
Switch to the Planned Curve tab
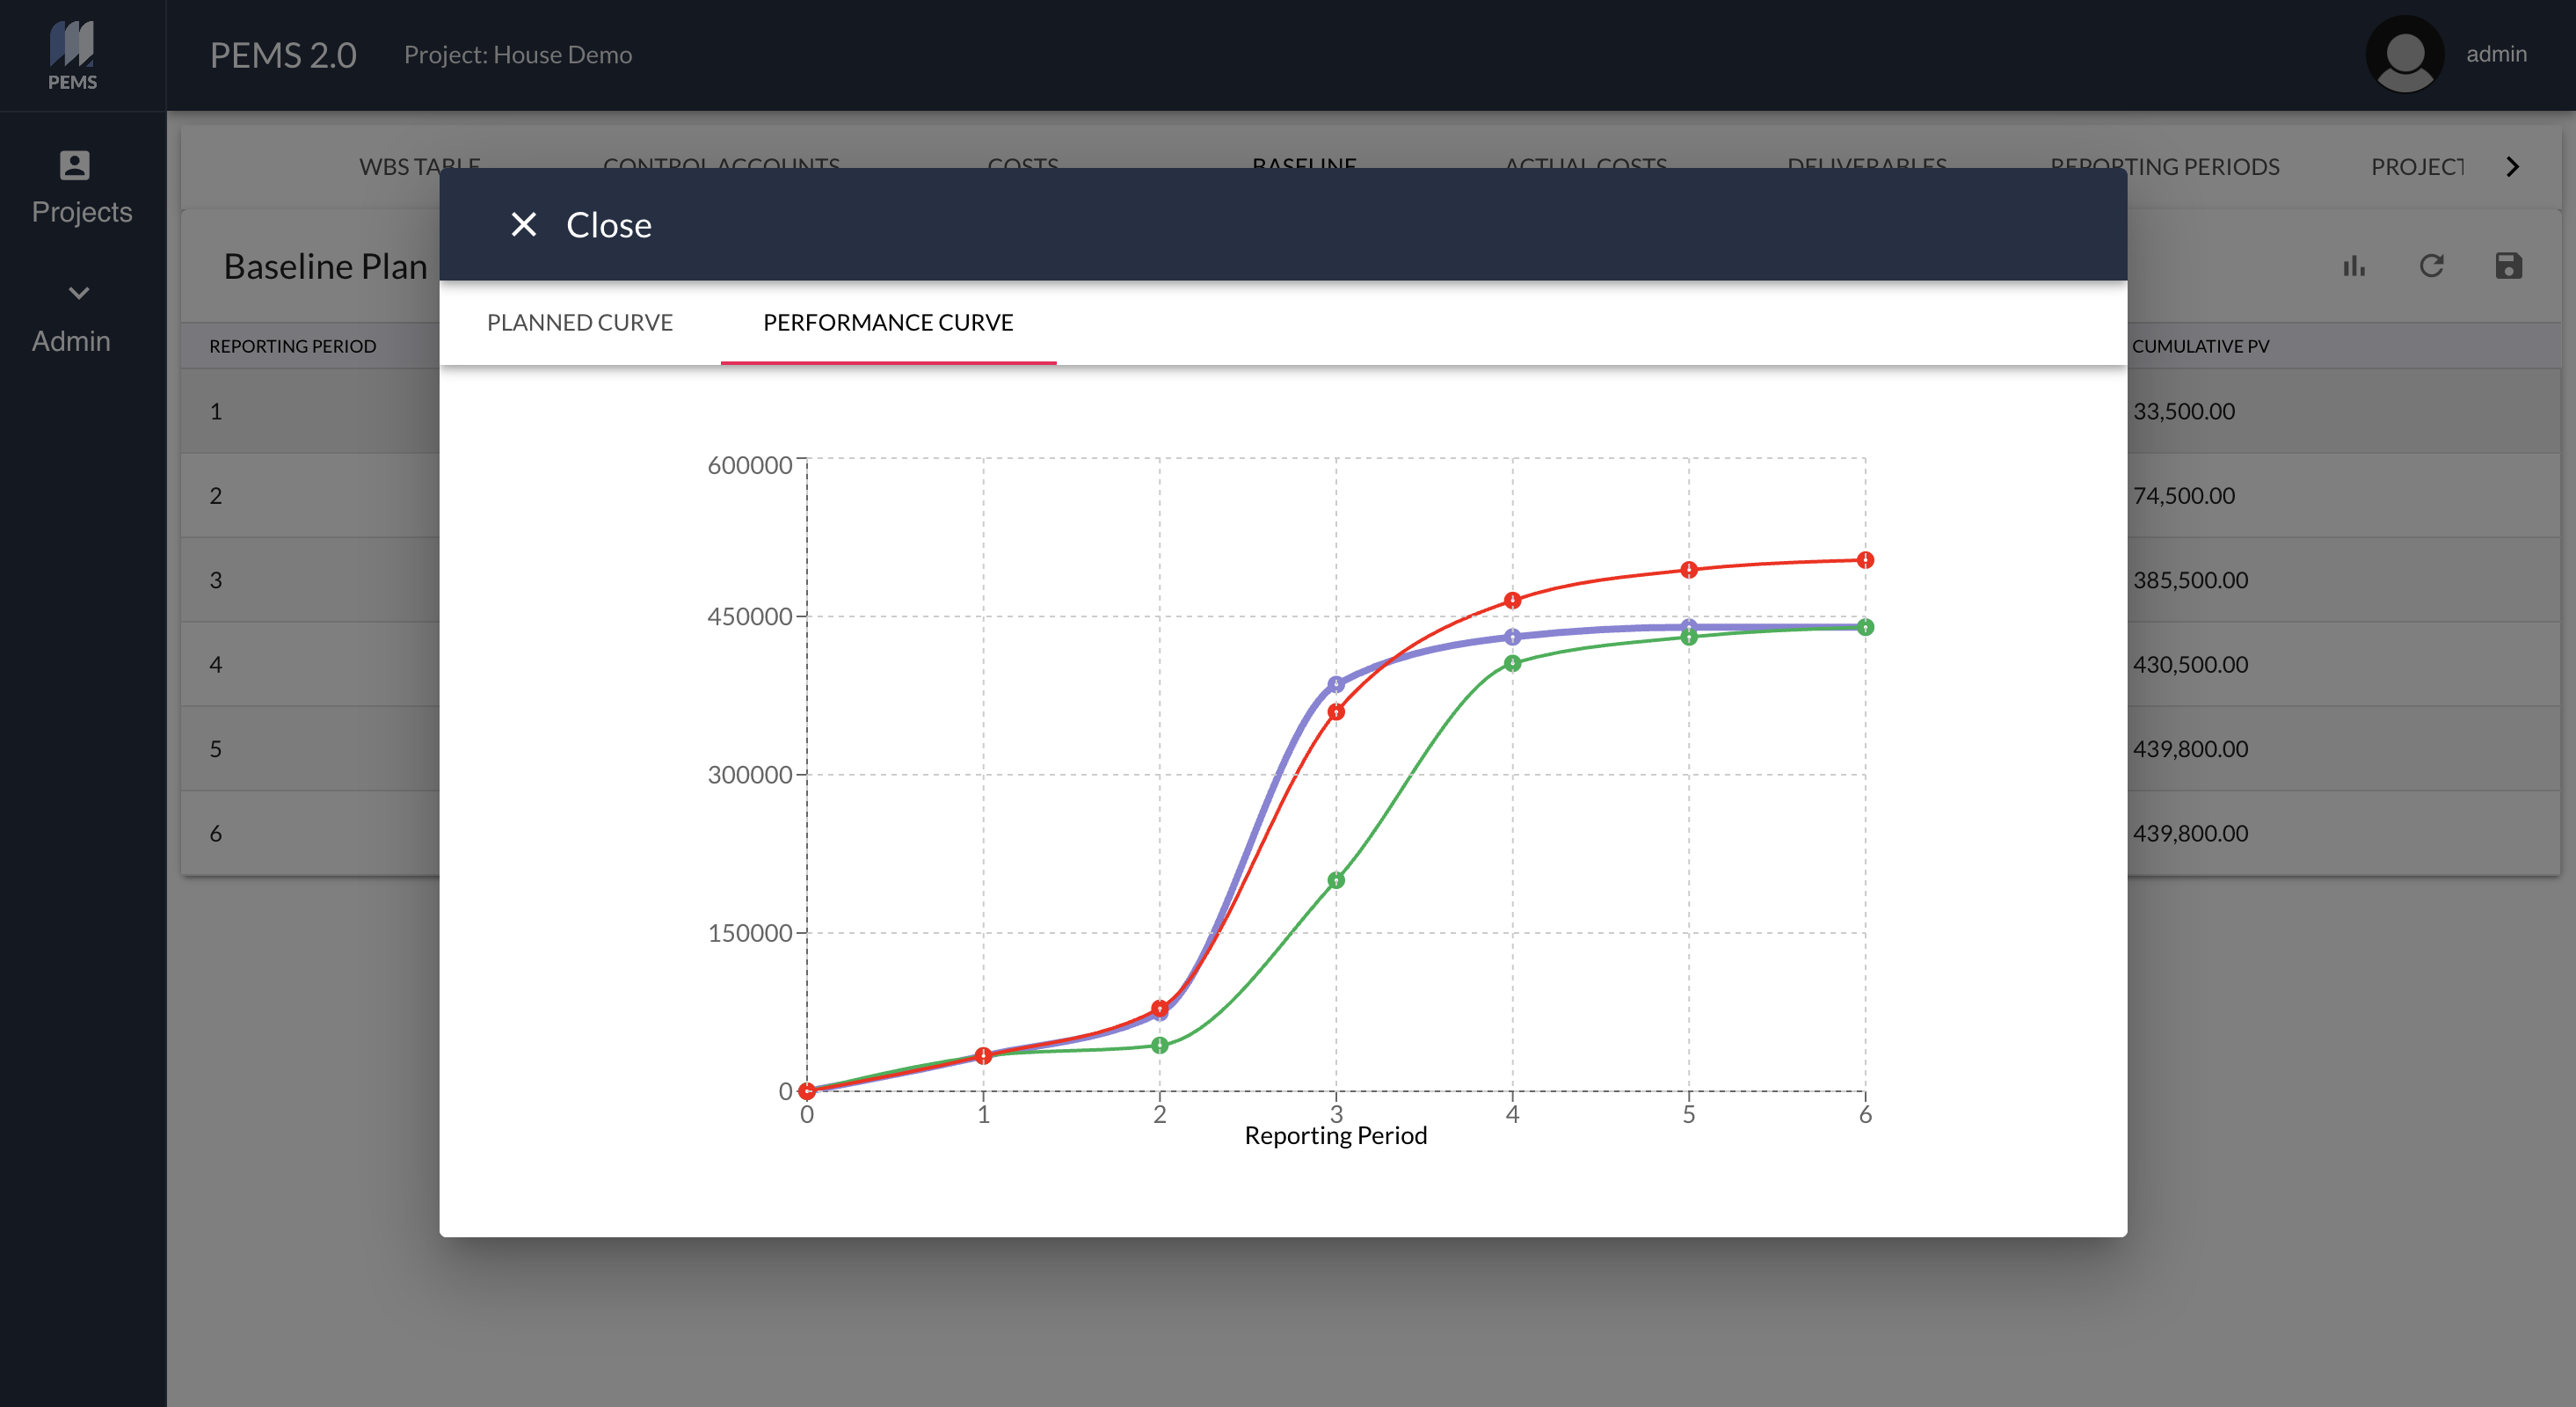pyautogui.click(x=580, y=322)
